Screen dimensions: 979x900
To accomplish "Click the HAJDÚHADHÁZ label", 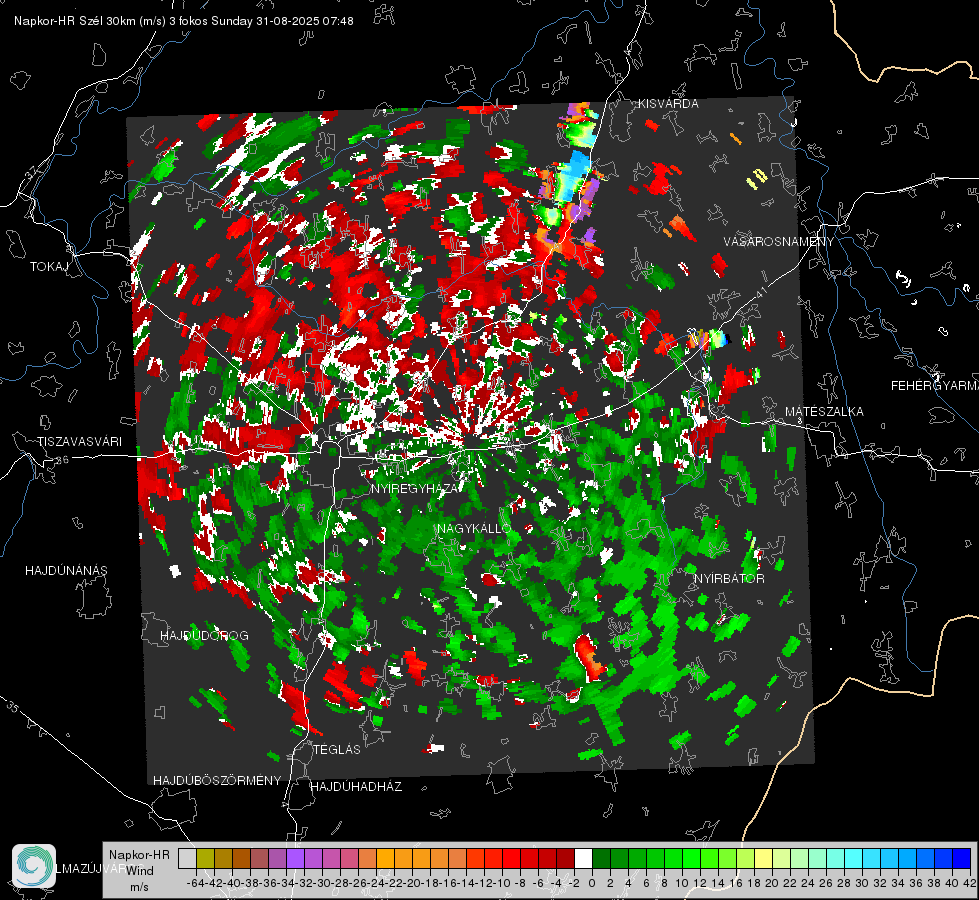I will tap(356, 787).
